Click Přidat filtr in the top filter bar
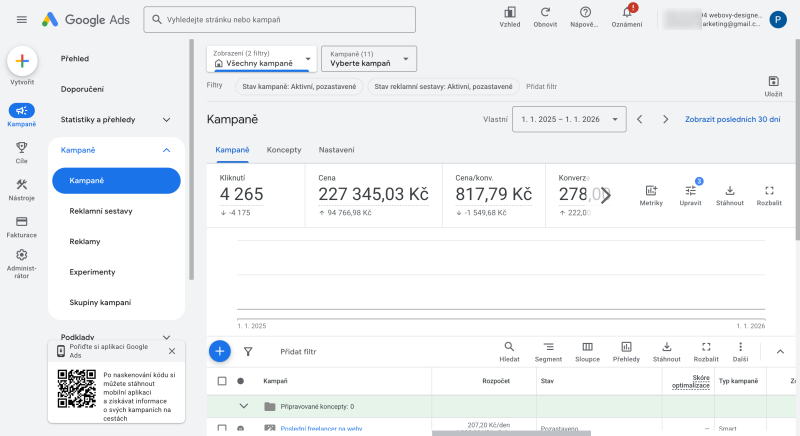 541,87
